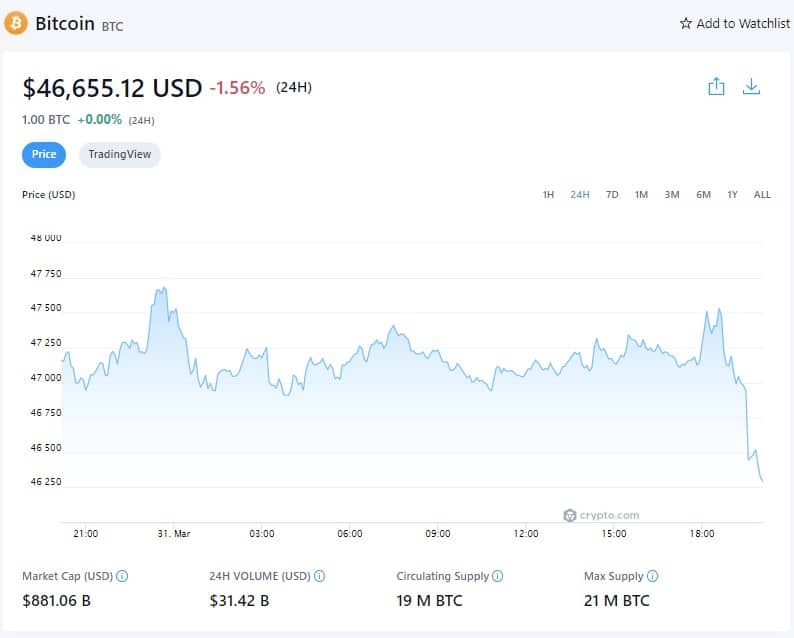Click the 47 500 price axis label
This screenshot has height=638, width=794.
(x=46, y=308)
